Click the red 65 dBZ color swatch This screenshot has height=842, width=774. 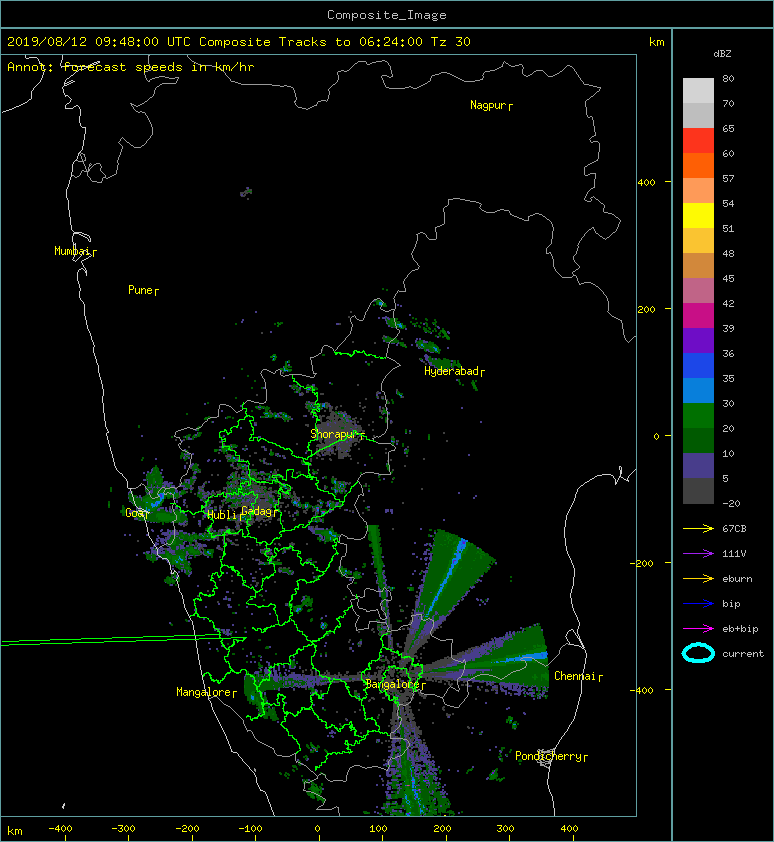pyautogui.click(x=698, y=140)
